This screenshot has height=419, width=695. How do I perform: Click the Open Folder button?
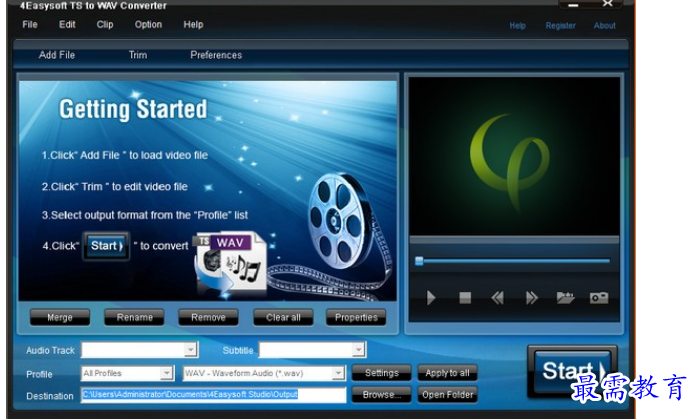[x=447, y=395]
